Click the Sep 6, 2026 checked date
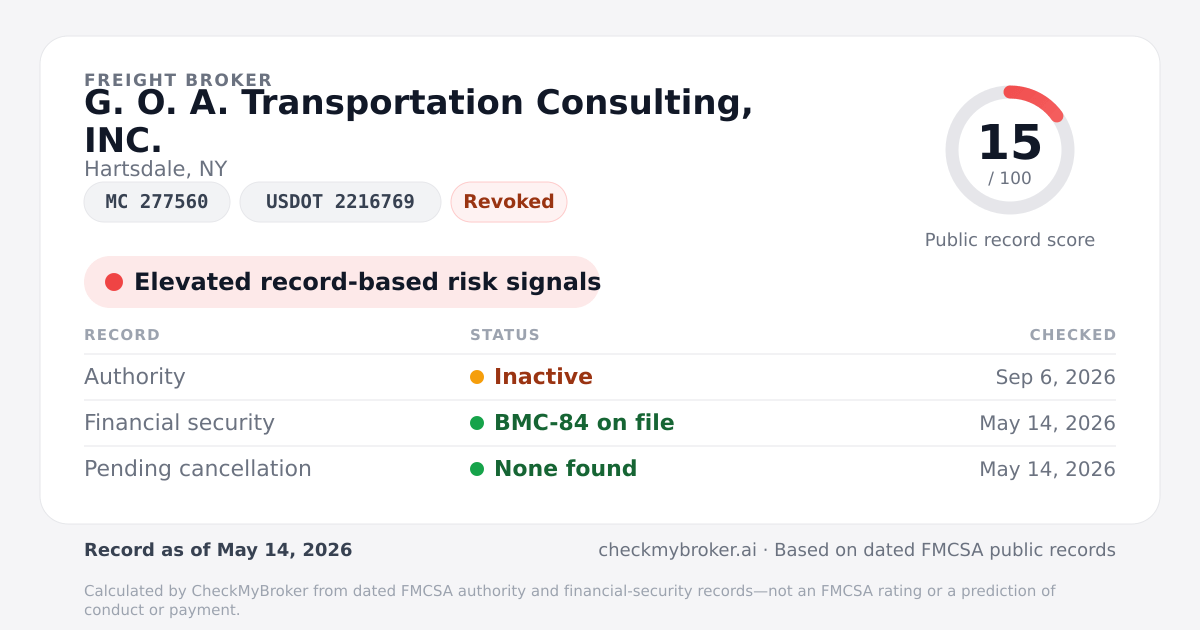 (x=1055, y=377)
